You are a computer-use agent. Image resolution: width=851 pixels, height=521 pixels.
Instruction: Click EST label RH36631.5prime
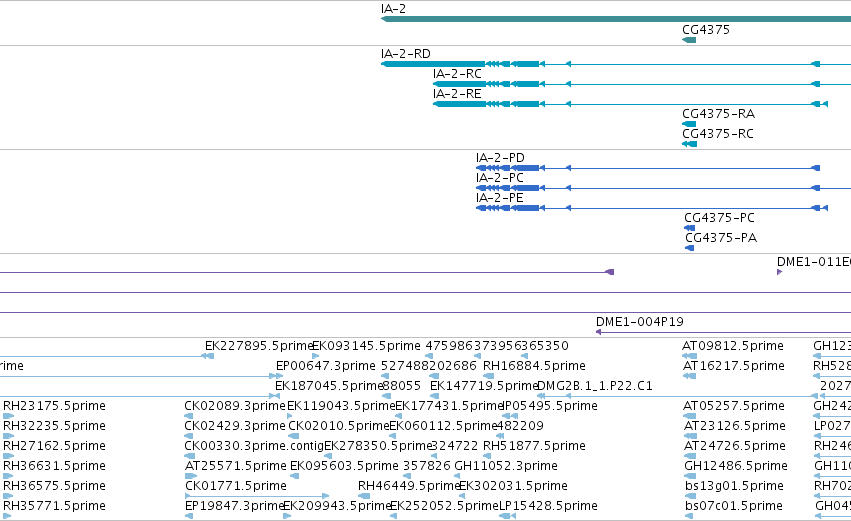pos(54,467)
